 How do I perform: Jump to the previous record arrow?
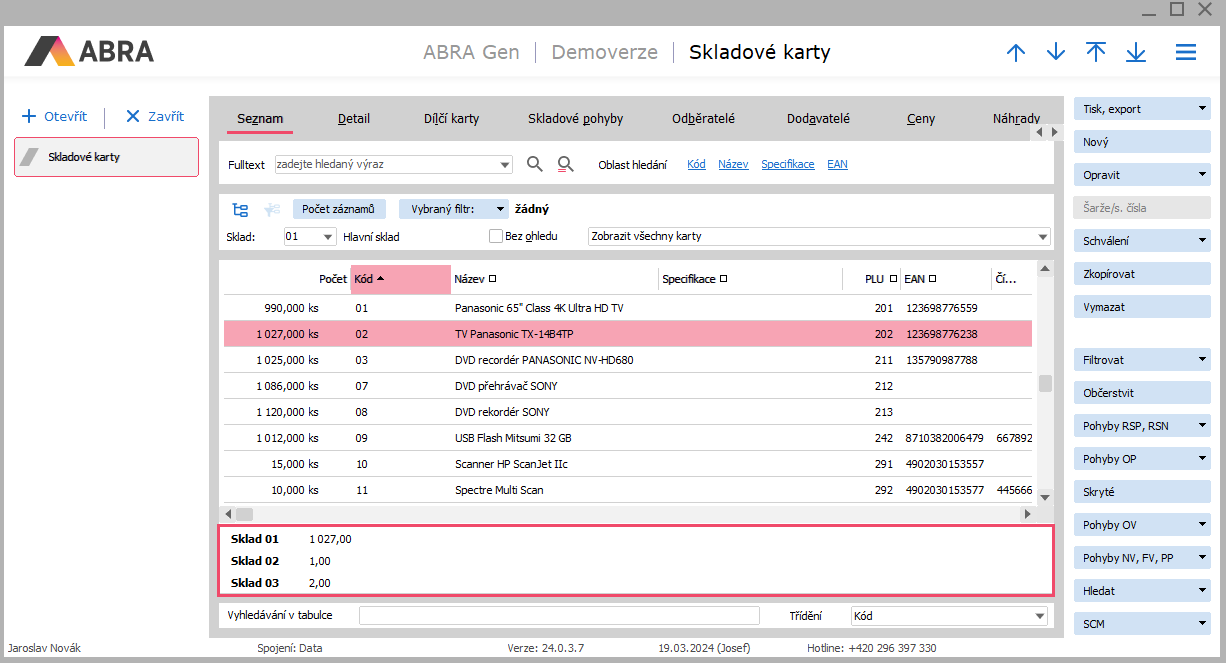pyautogui.click(x=1016, y=53)
